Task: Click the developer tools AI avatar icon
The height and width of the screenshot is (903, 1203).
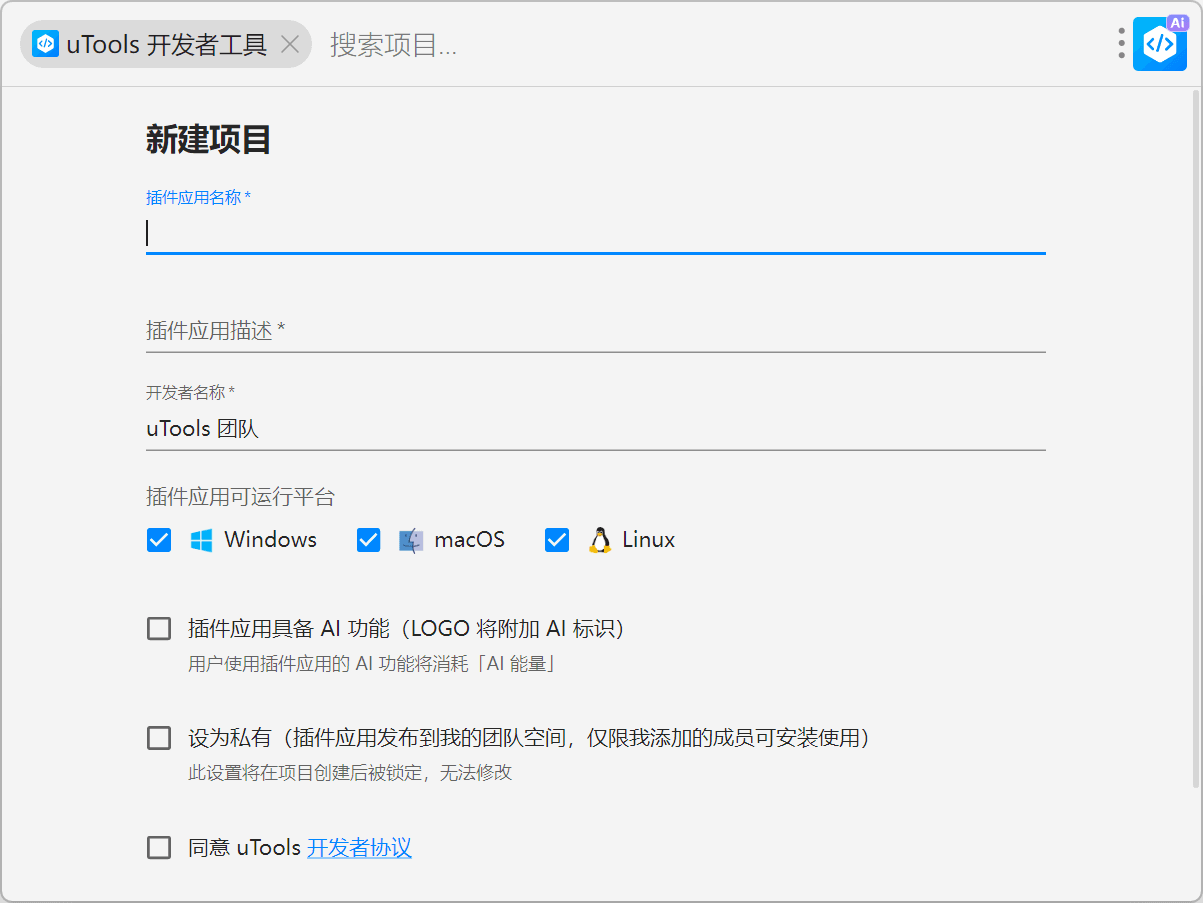Action: coord(1159,44)
